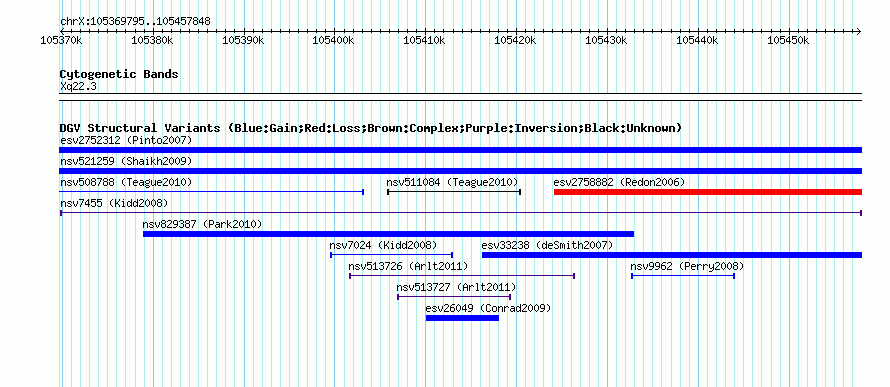Click the chrX:105369795..105457848 region label

pyautogui.click(x=135, y=22)
